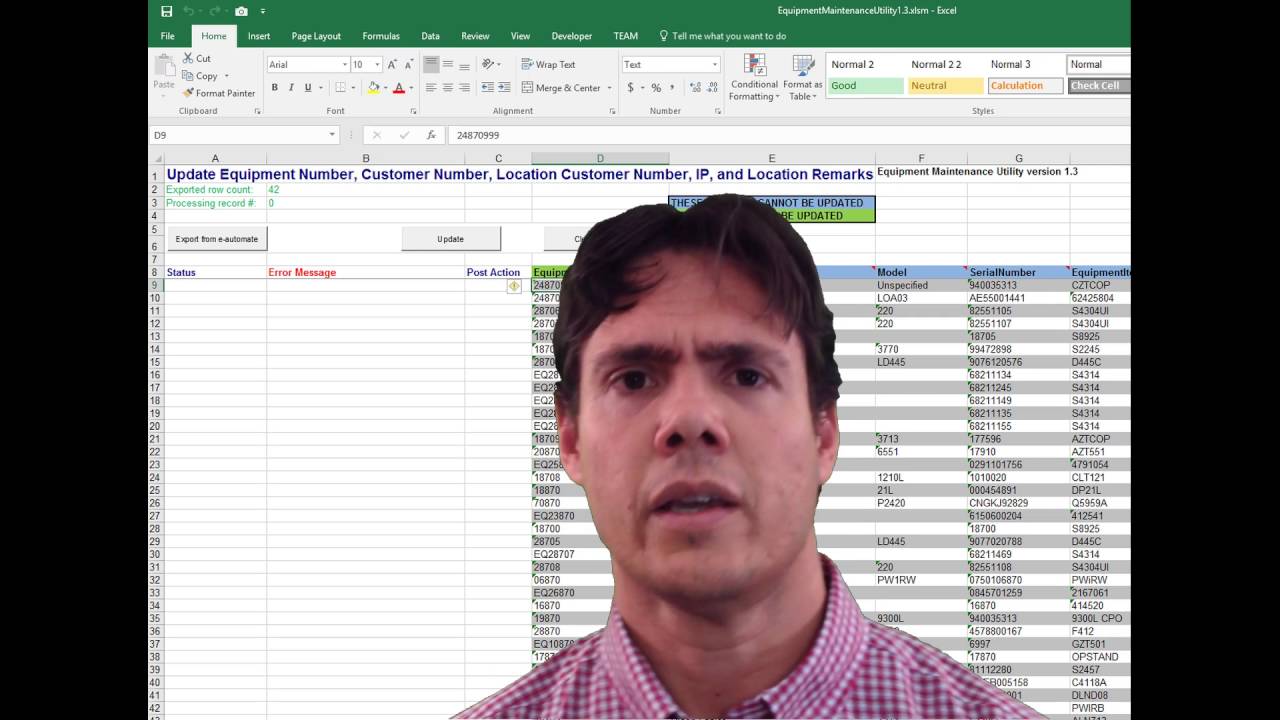Image resolution: width=1280 pixels, height=720 pixels.
Task: Toggle Underline formatting
Action: pos(308,88)
